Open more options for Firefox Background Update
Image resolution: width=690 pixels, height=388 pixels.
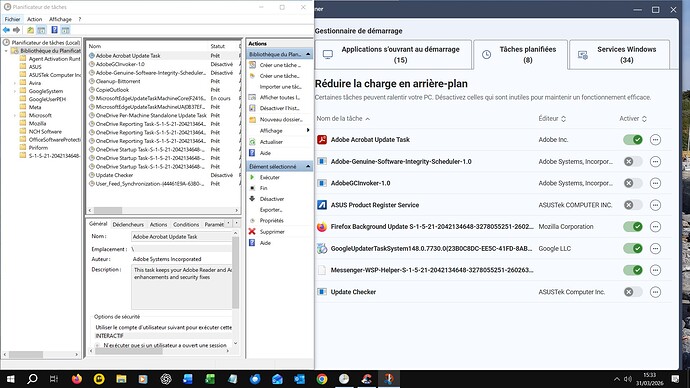[655, 227]
